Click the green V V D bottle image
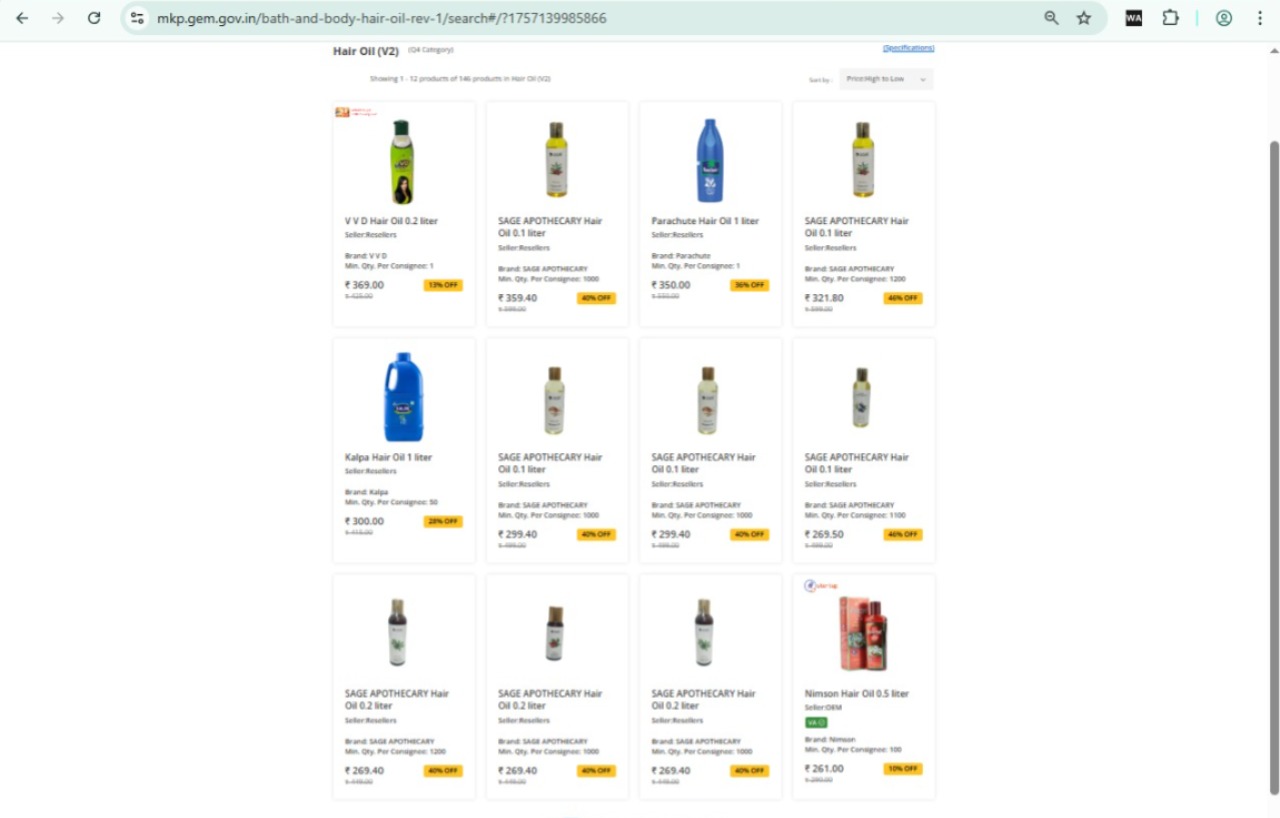 click(x=402, y=161)
